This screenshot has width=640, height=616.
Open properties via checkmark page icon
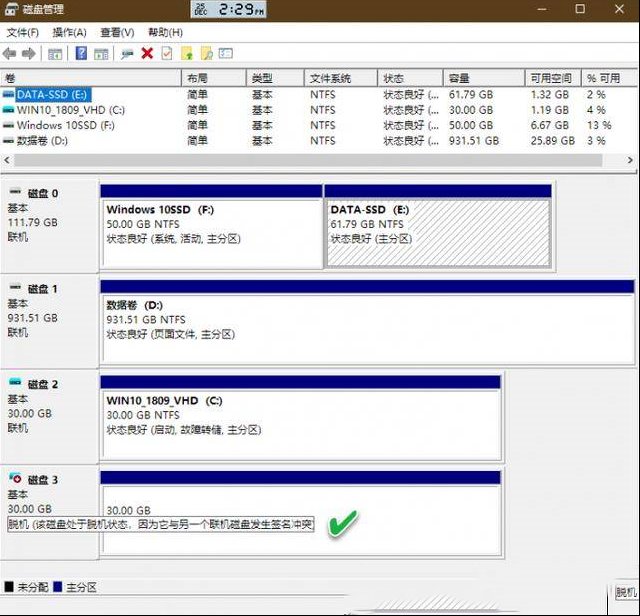tap(167, 53)
